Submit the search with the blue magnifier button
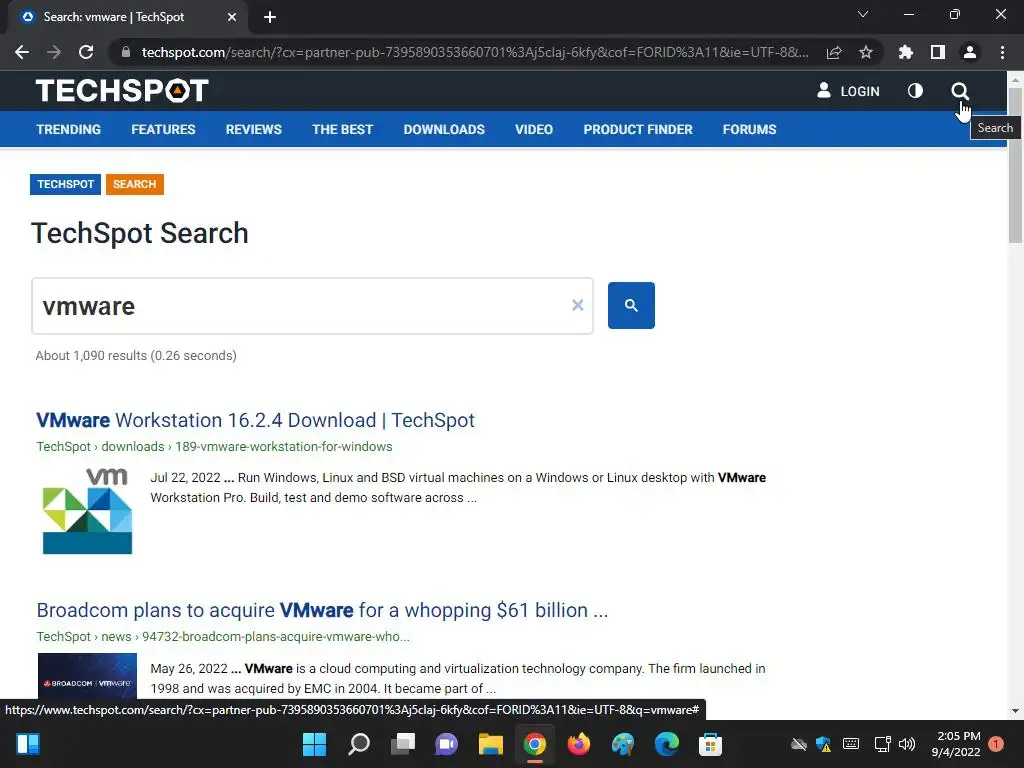 631,306
